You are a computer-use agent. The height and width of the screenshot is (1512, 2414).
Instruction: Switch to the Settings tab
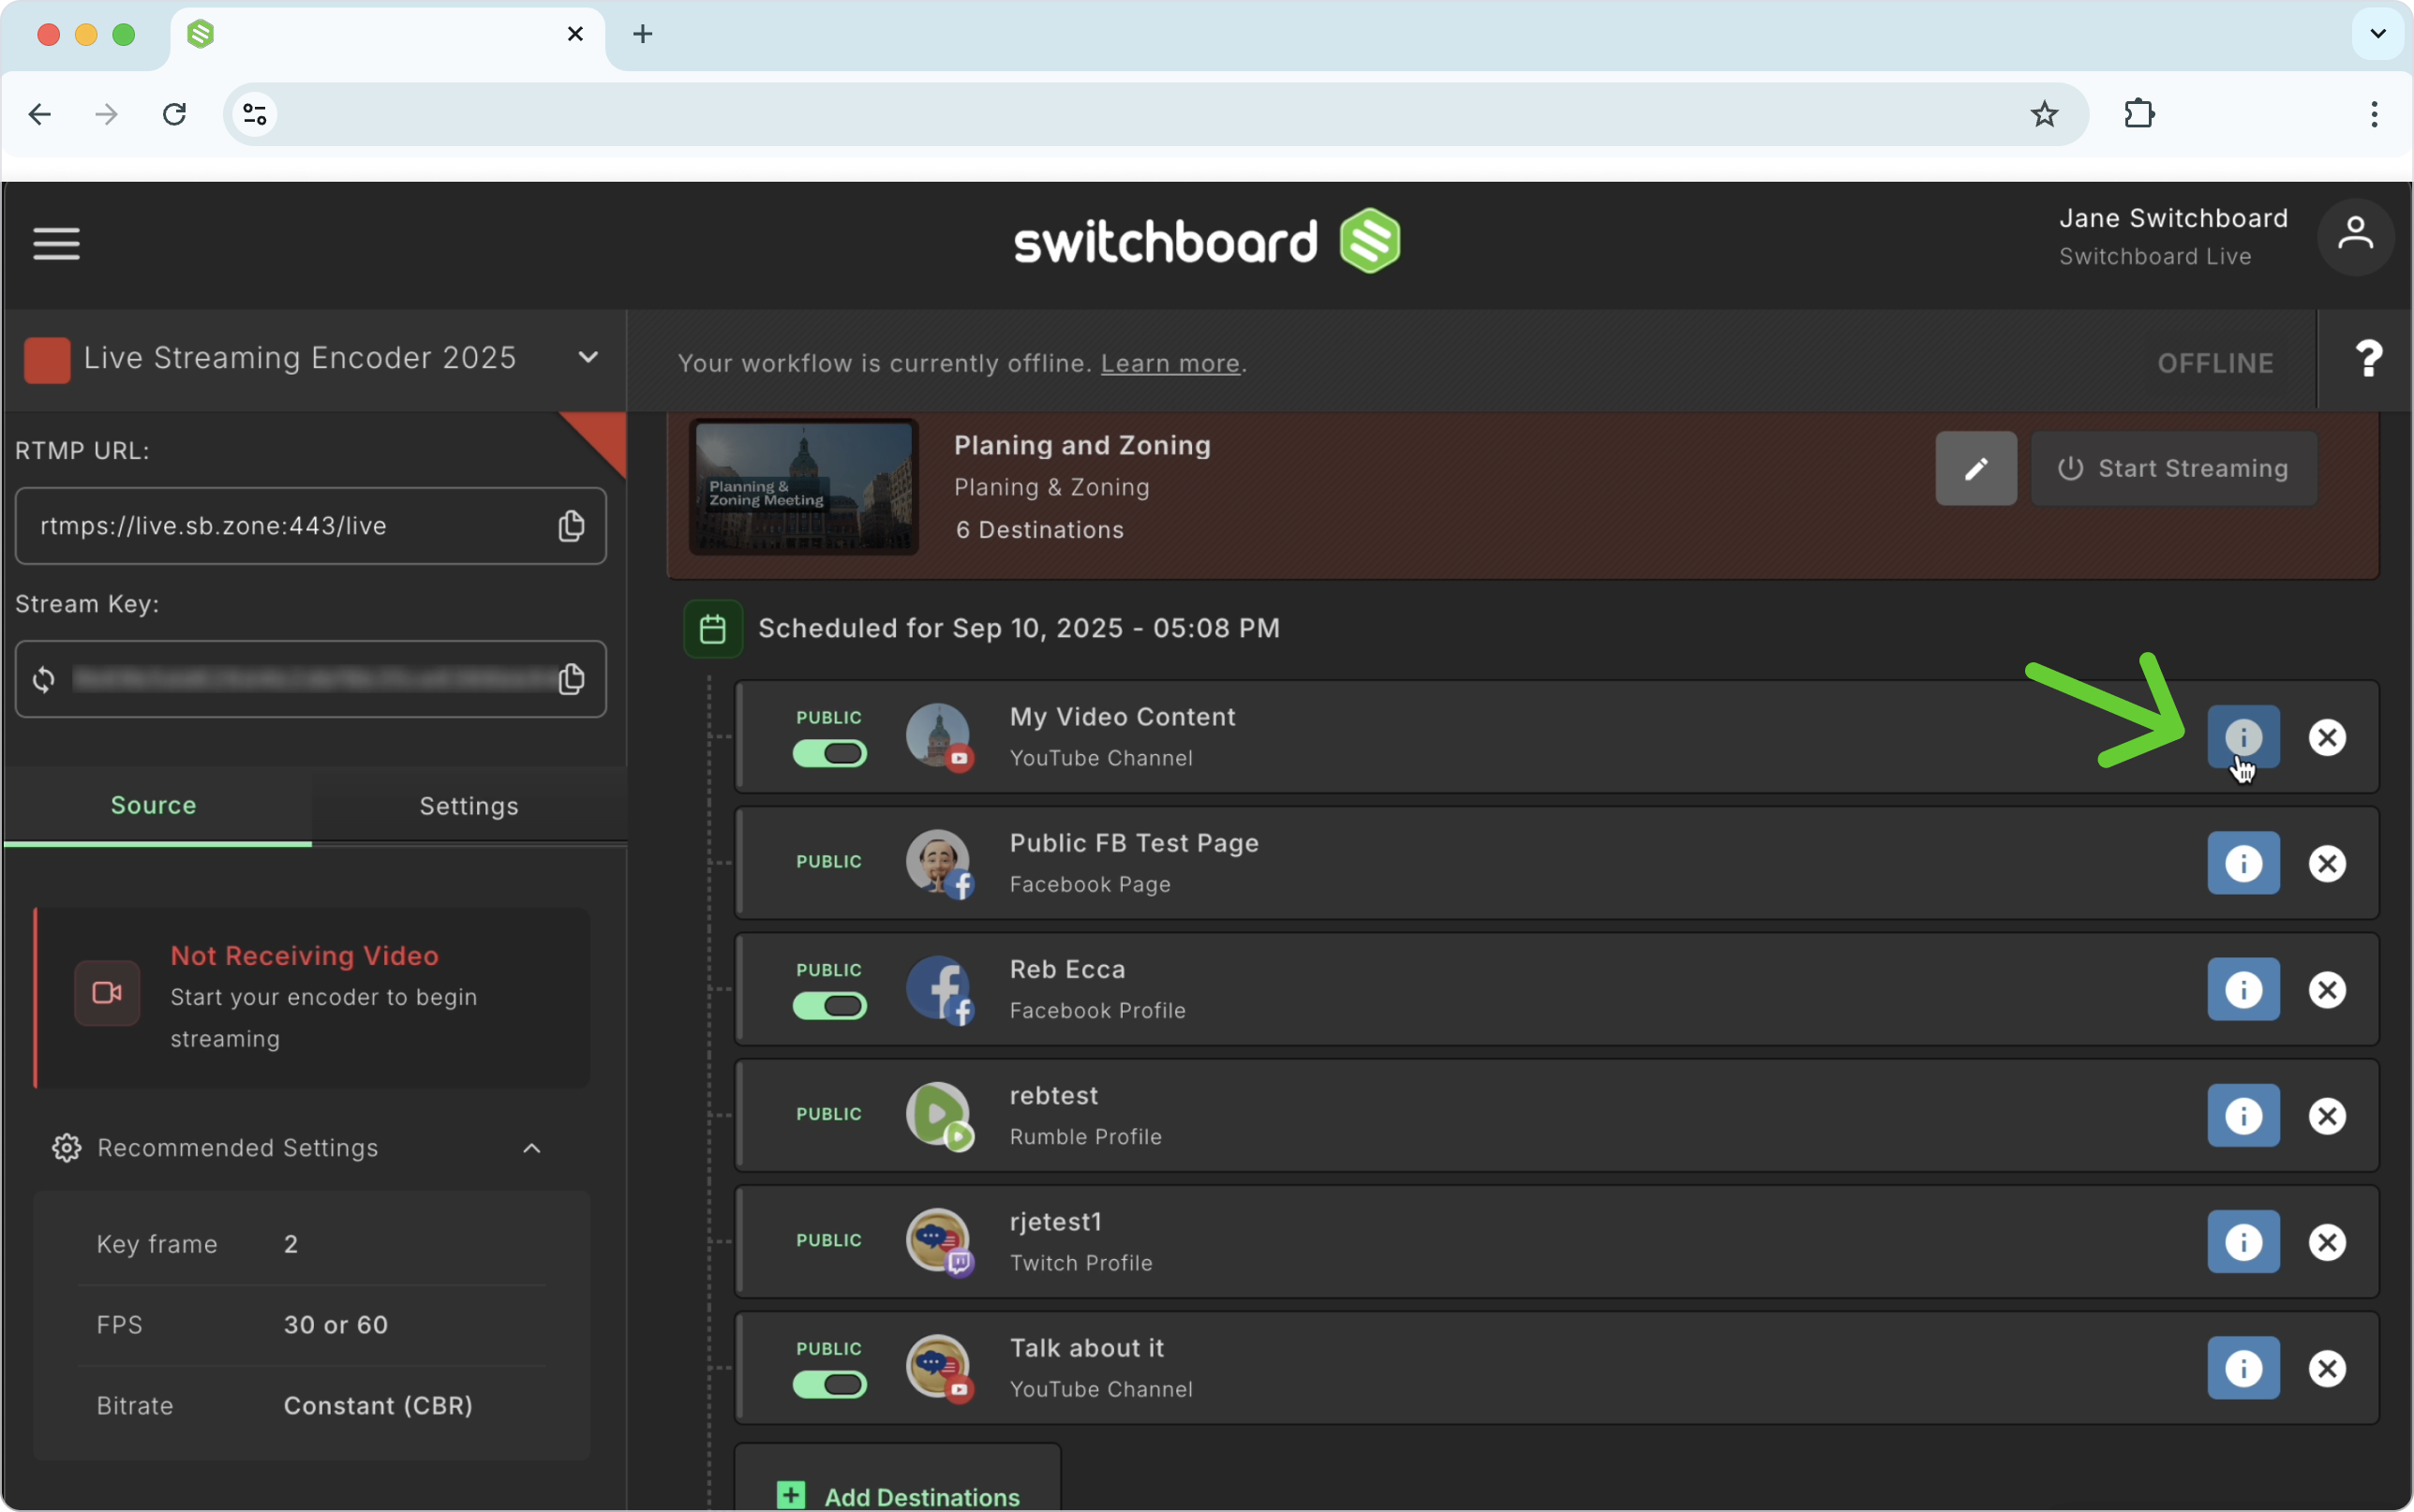click(x=469, y=806)
